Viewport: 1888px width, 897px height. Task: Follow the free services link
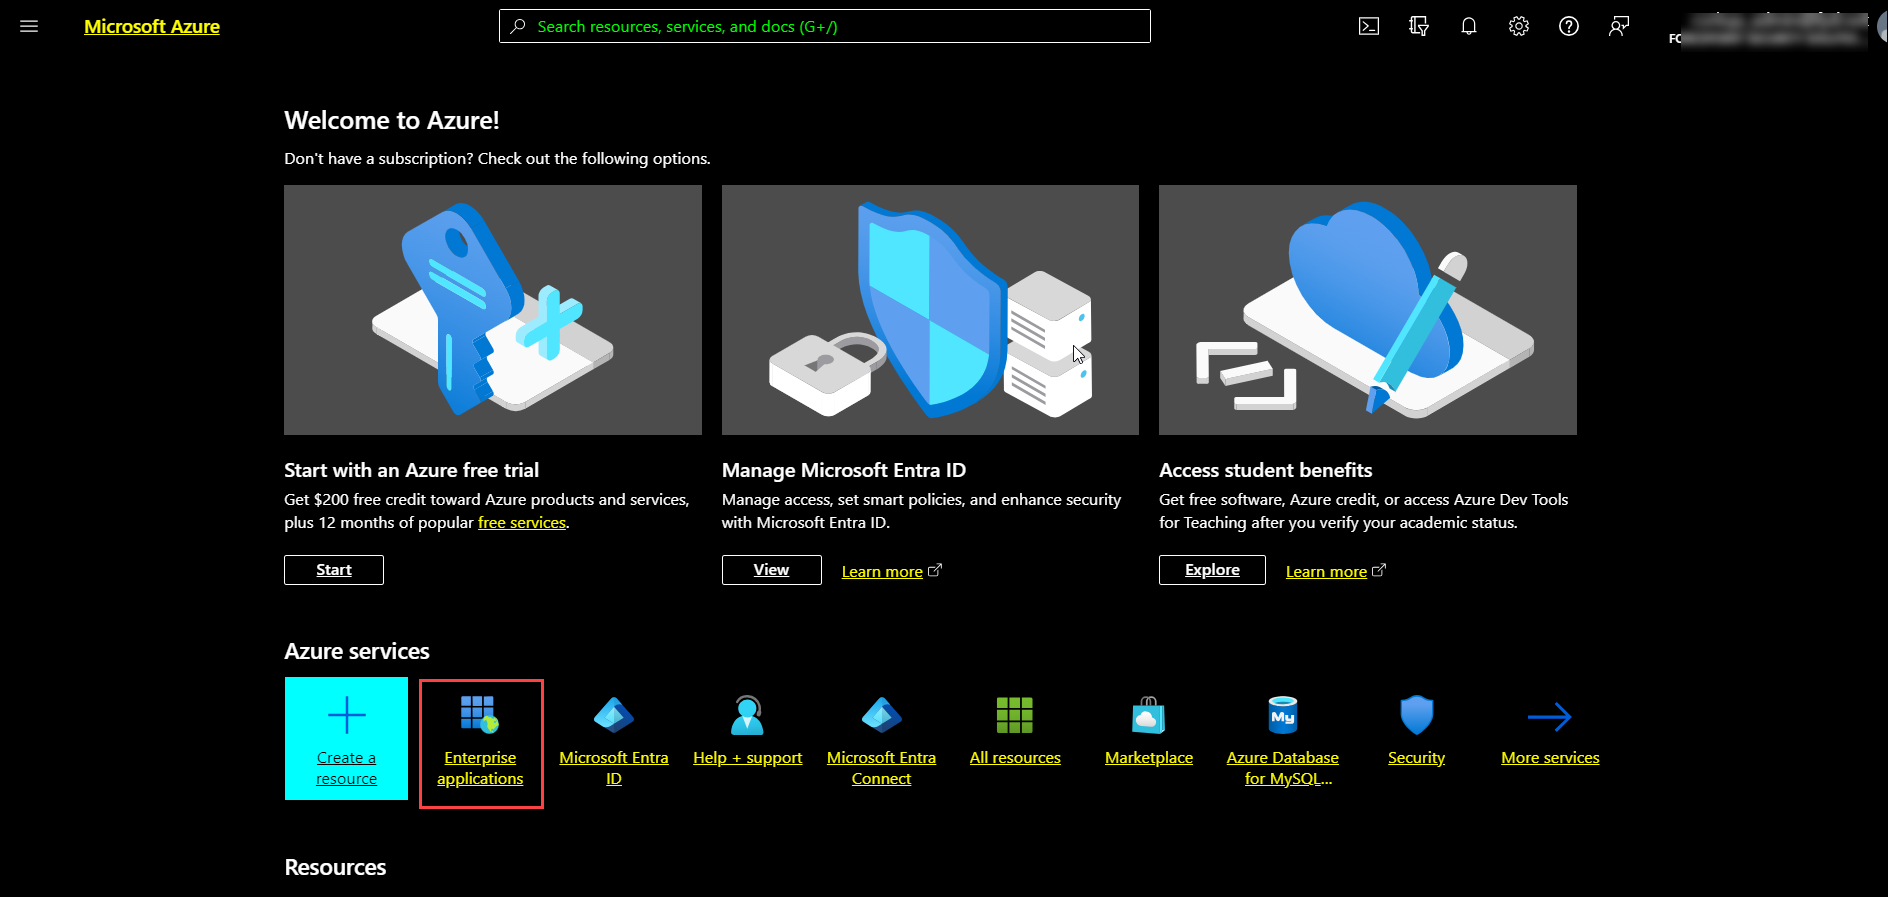(x=522, y=523)
